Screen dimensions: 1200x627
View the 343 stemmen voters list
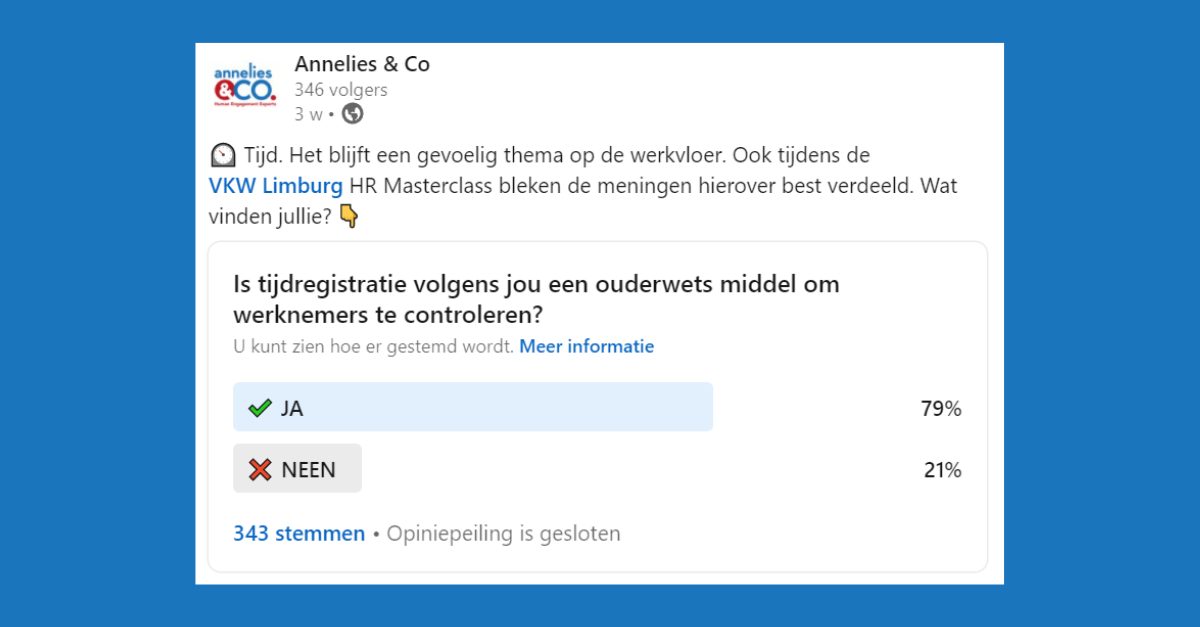pyautogui.click(x=299, y=534)
